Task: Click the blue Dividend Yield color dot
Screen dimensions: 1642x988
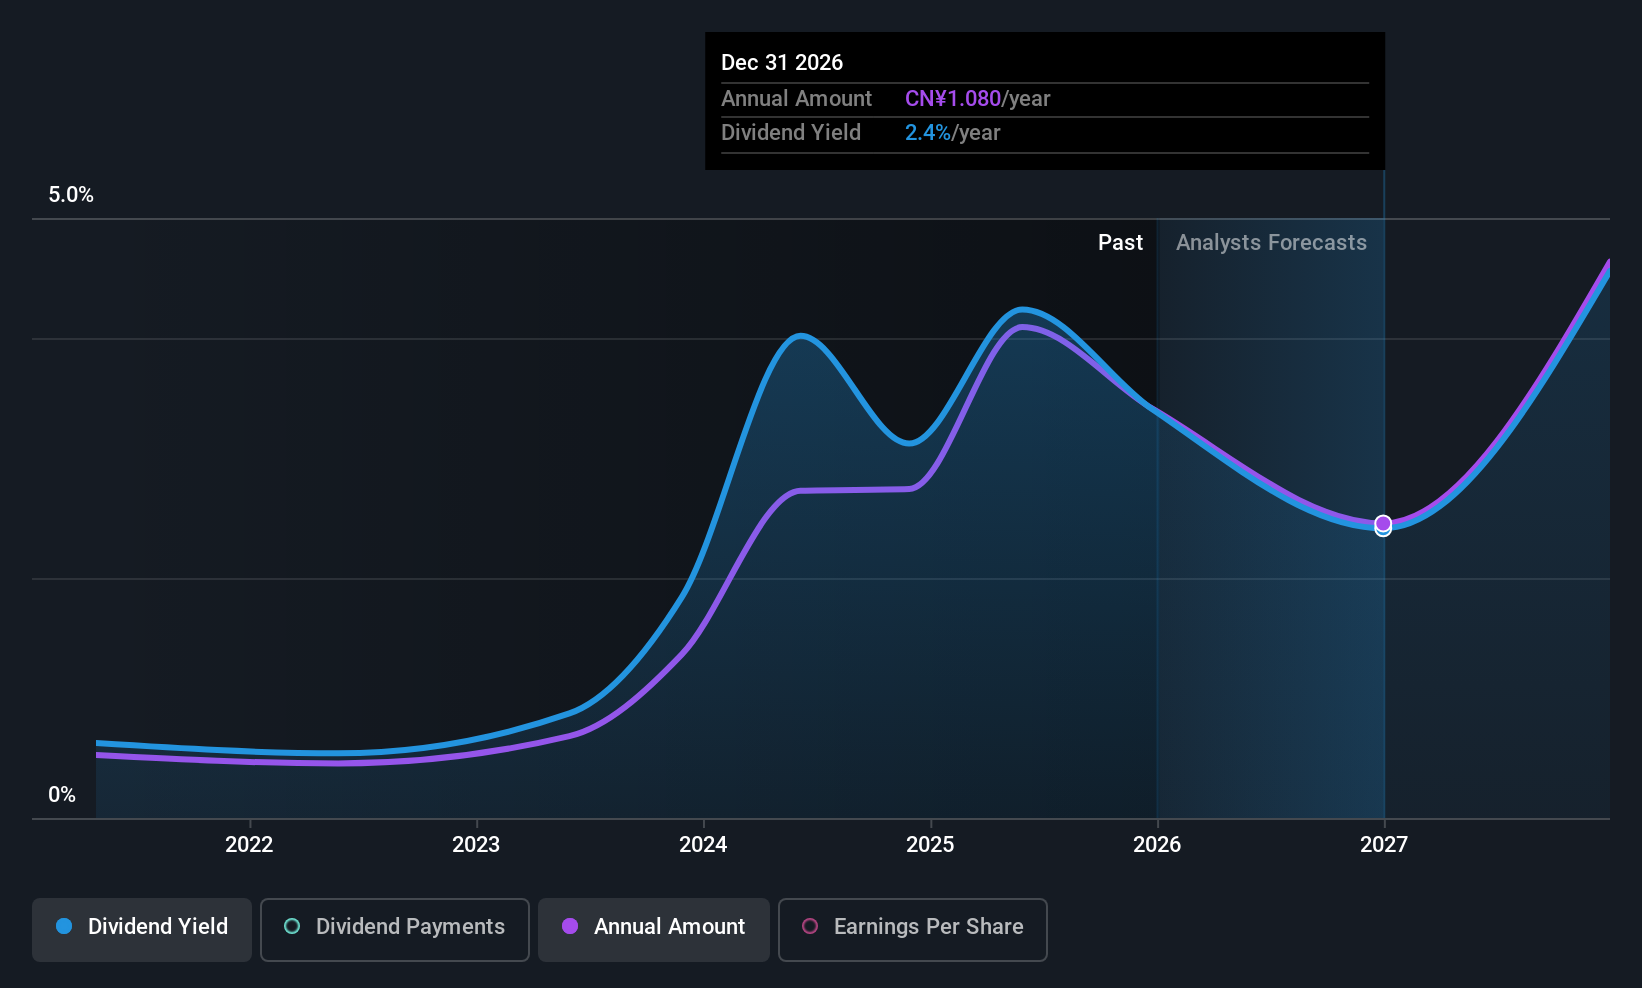Action: [x=64, y=927]
